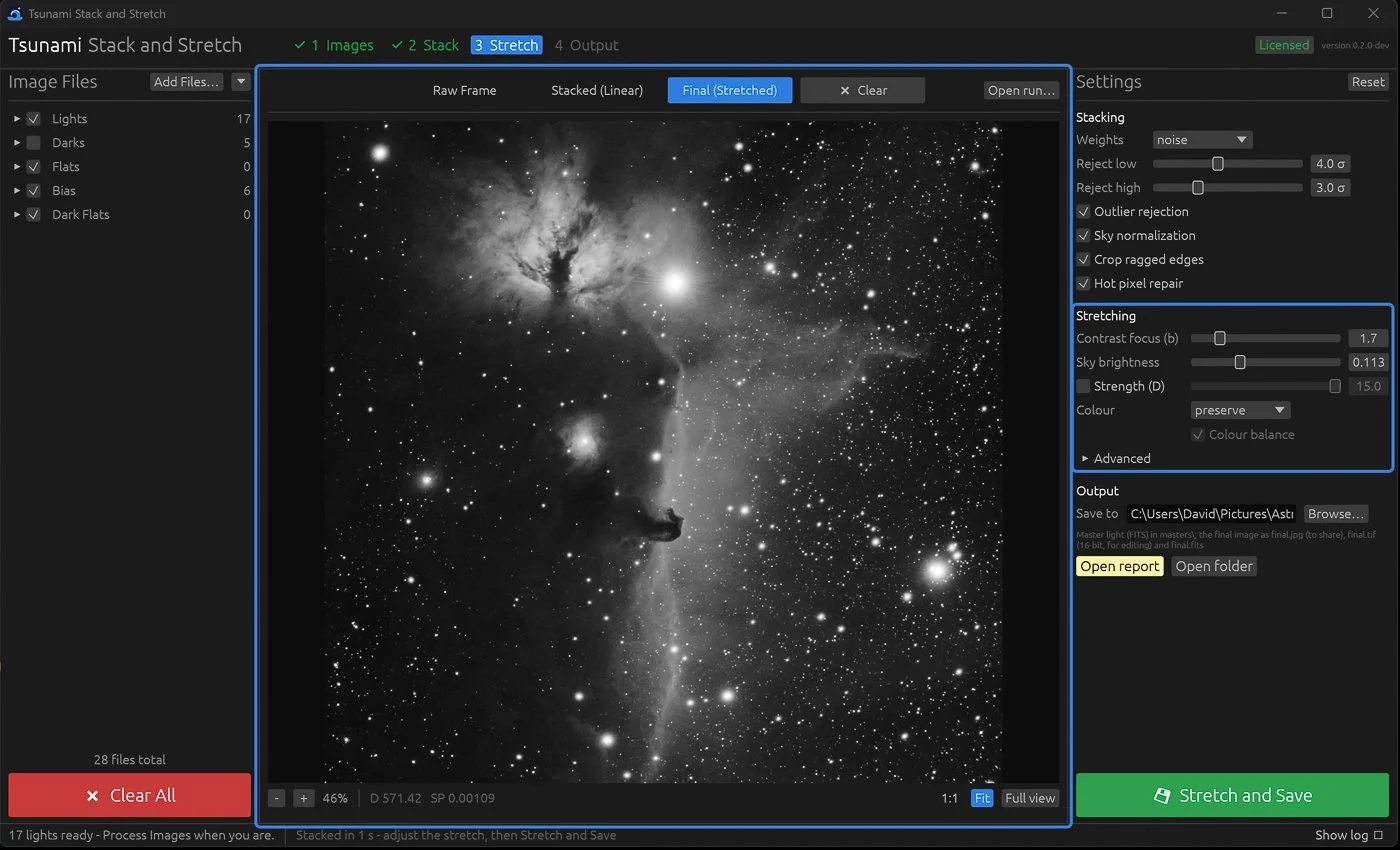The width and height of the screenshot is (1400, 850).
Task: Switch to Stacked (Linear) view
Action: point(597,90)
